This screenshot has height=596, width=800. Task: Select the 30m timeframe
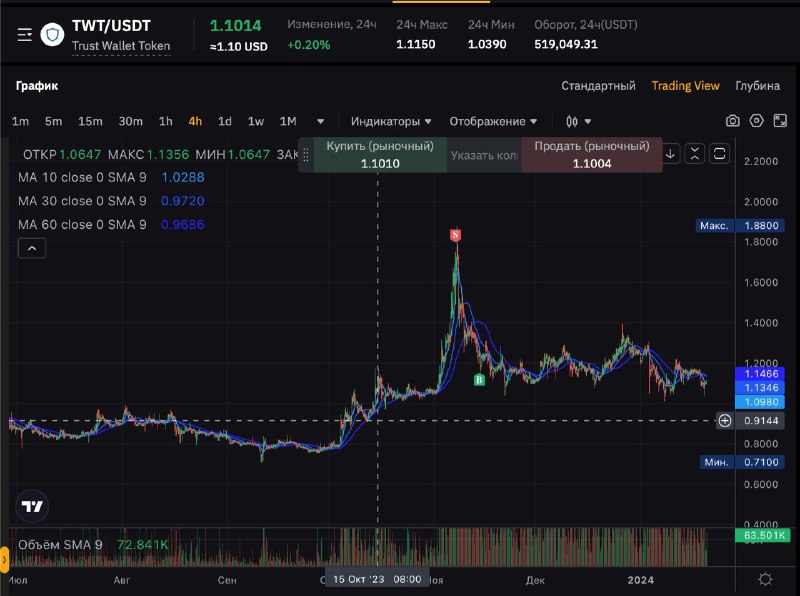click(x=131, y=121)
